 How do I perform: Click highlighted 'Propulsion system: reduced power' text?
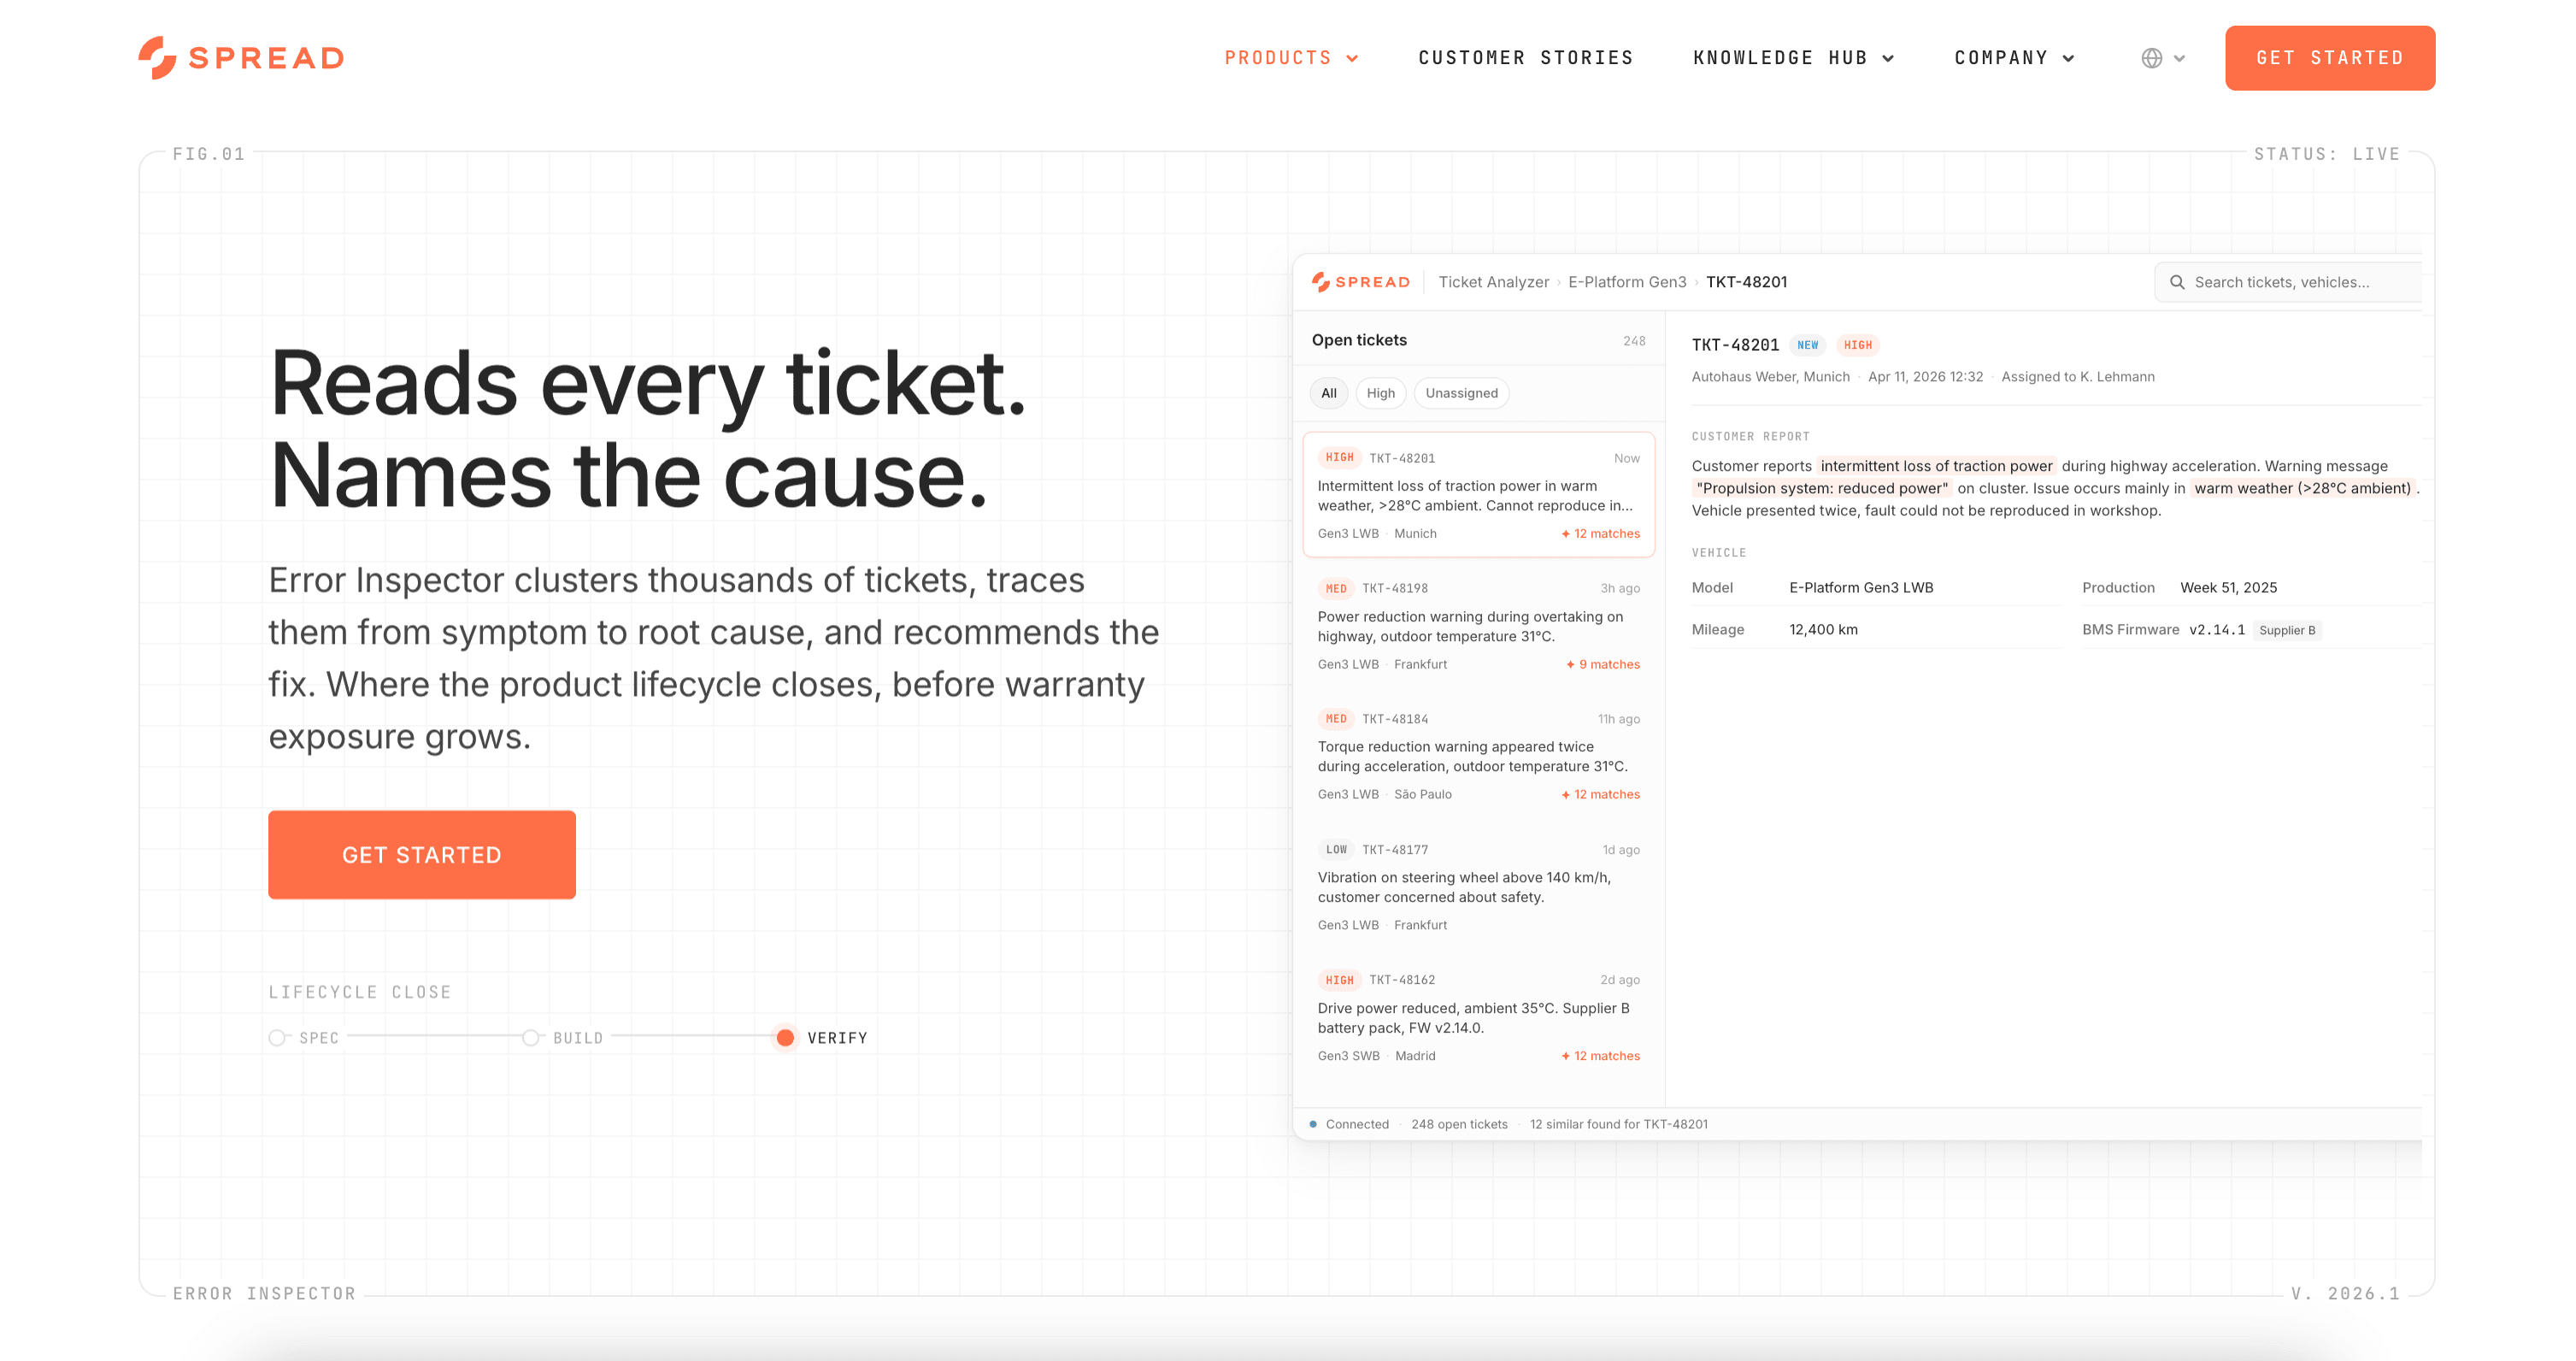point(1822,488)
